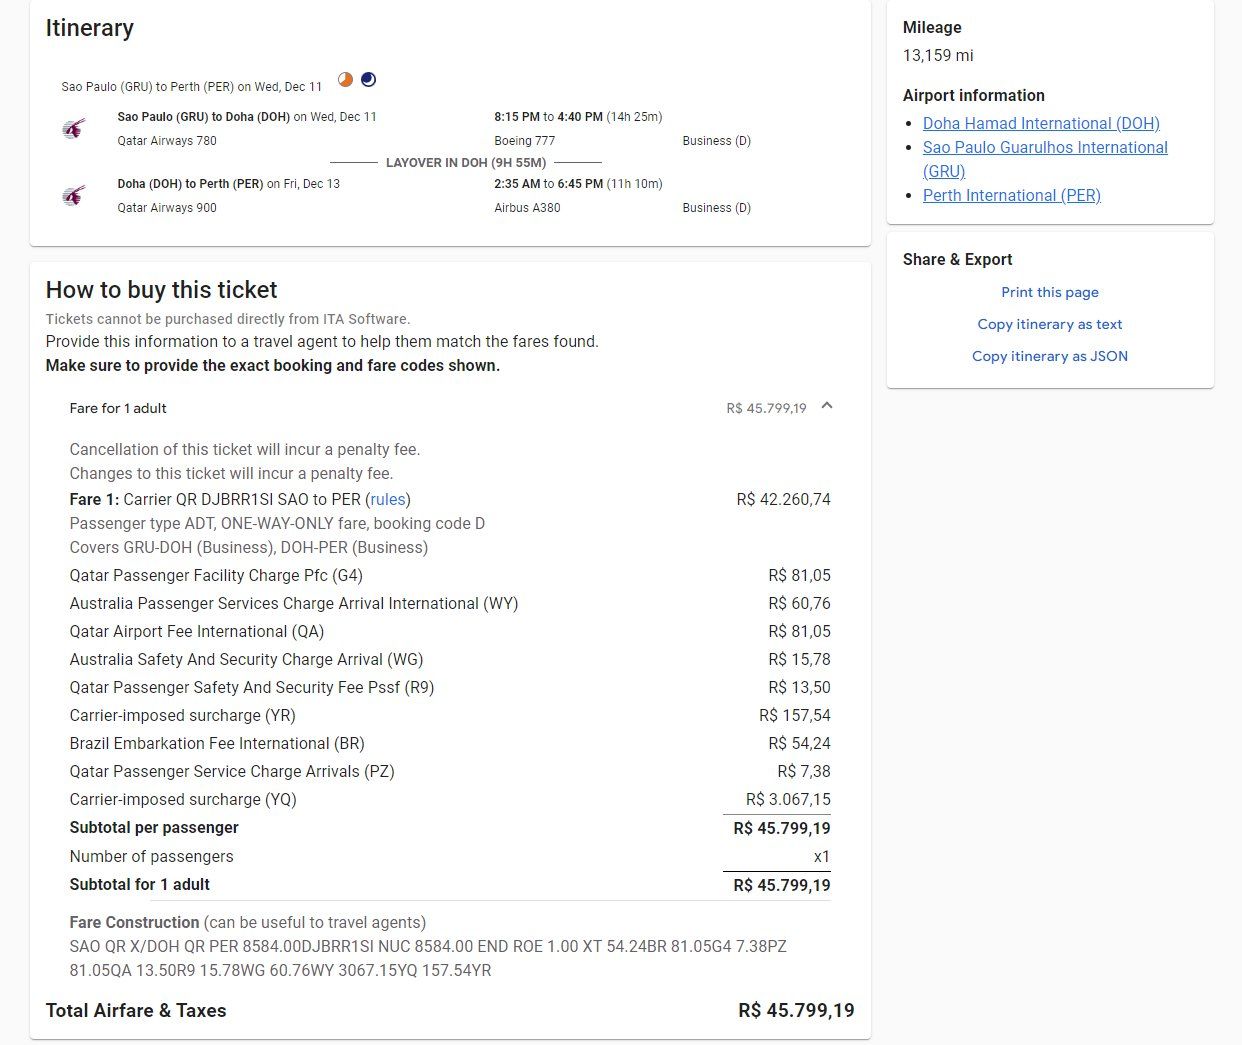Click the 13,159 mi mileage value
This screenshot has height=1045, width=1242.
(938, 55)
